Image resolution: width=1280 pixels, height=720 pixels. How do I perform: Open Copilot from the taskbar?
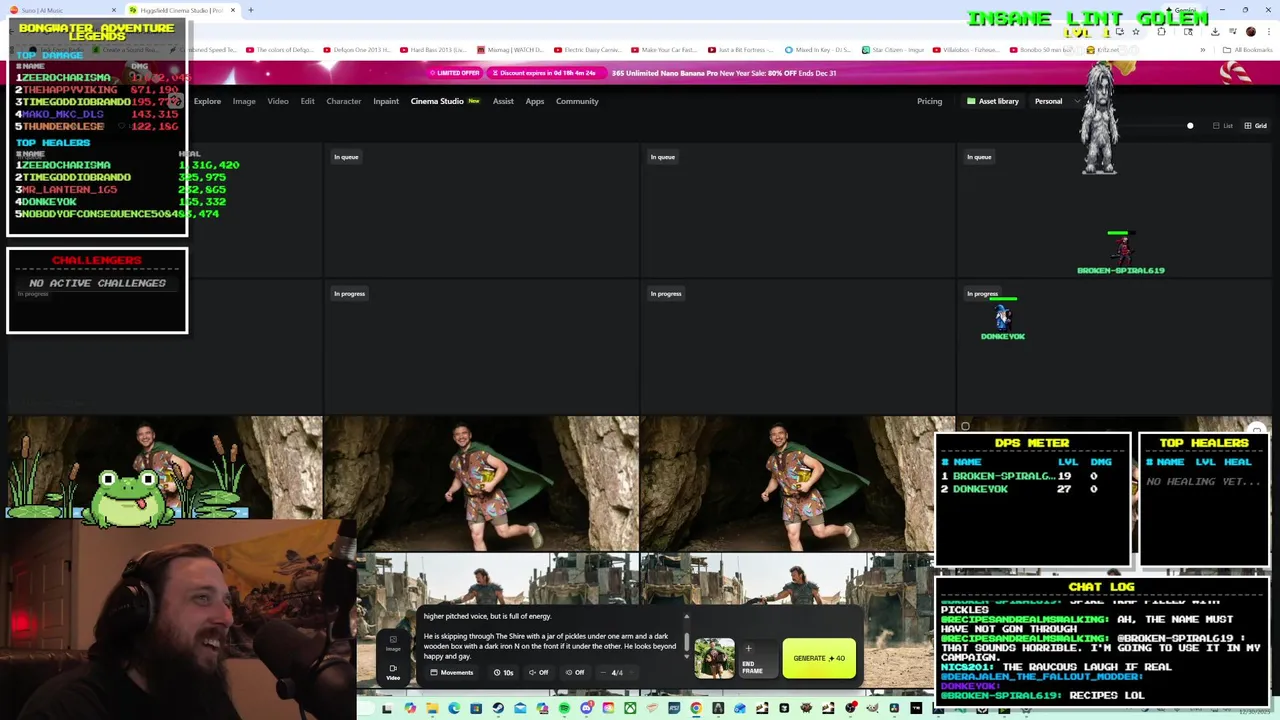410,709
